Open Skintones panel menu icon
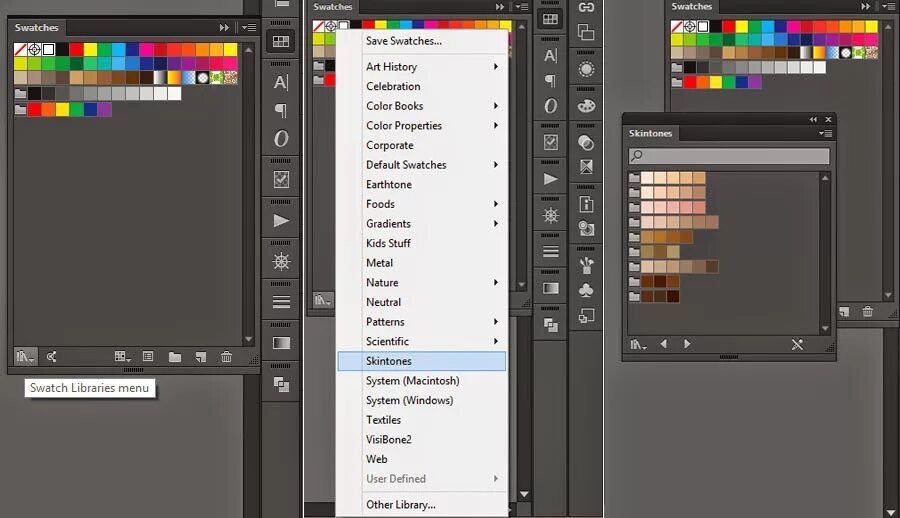This screenshot has height=518, width=900. click(825, 133)
